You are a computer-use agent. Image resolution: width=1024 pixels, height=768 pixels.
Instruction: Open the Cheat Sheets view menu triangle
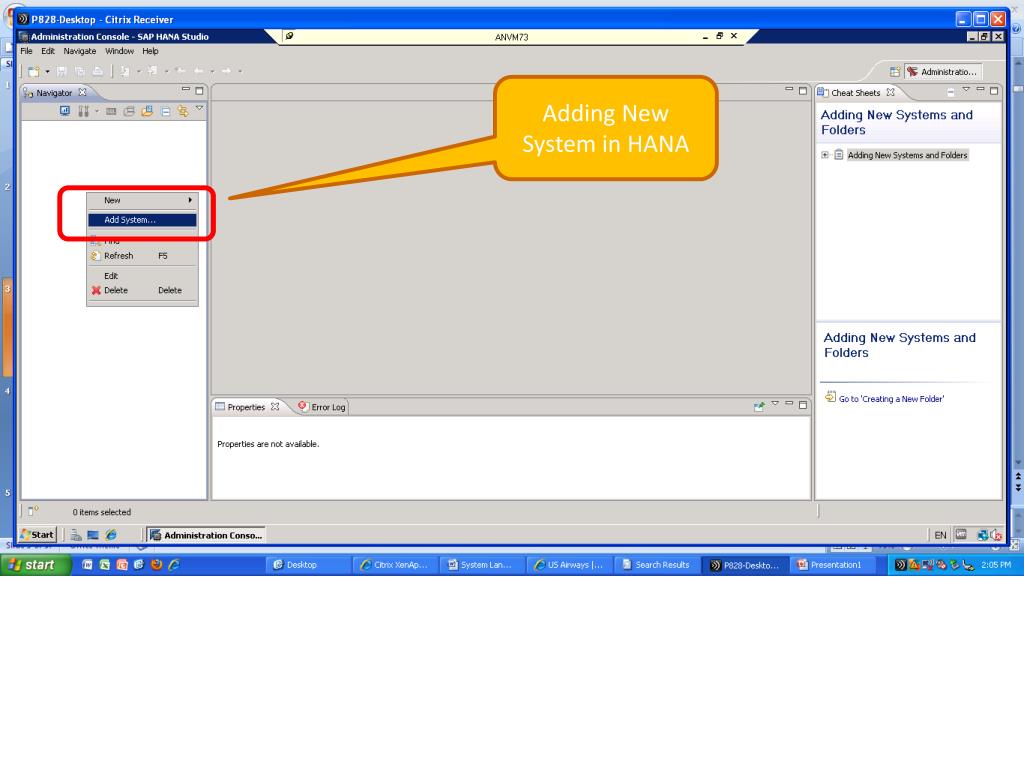point(966,89)
